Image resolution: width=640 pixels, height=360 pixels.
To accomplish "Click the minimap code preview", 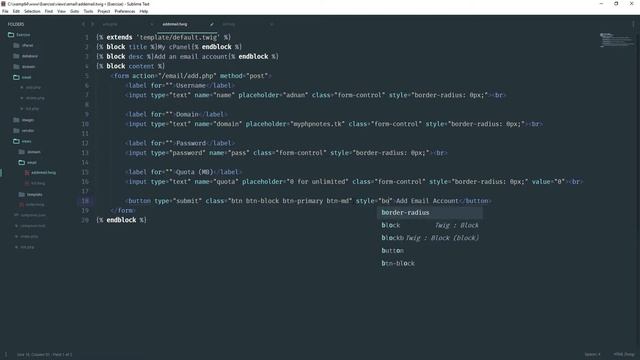I will [x=617, y=40].
